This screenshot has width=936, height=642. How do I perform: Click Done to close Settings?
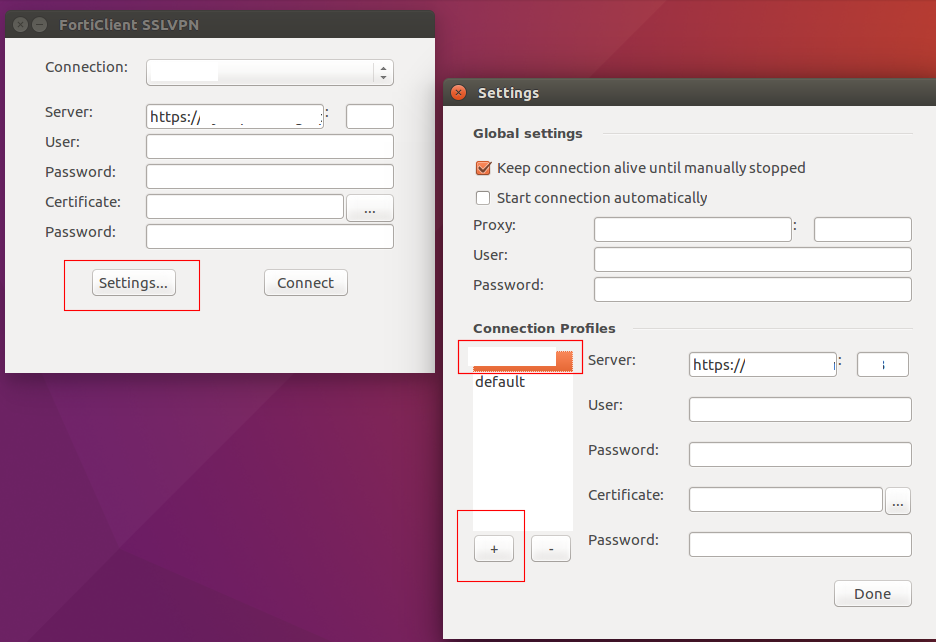coord(873,594)
